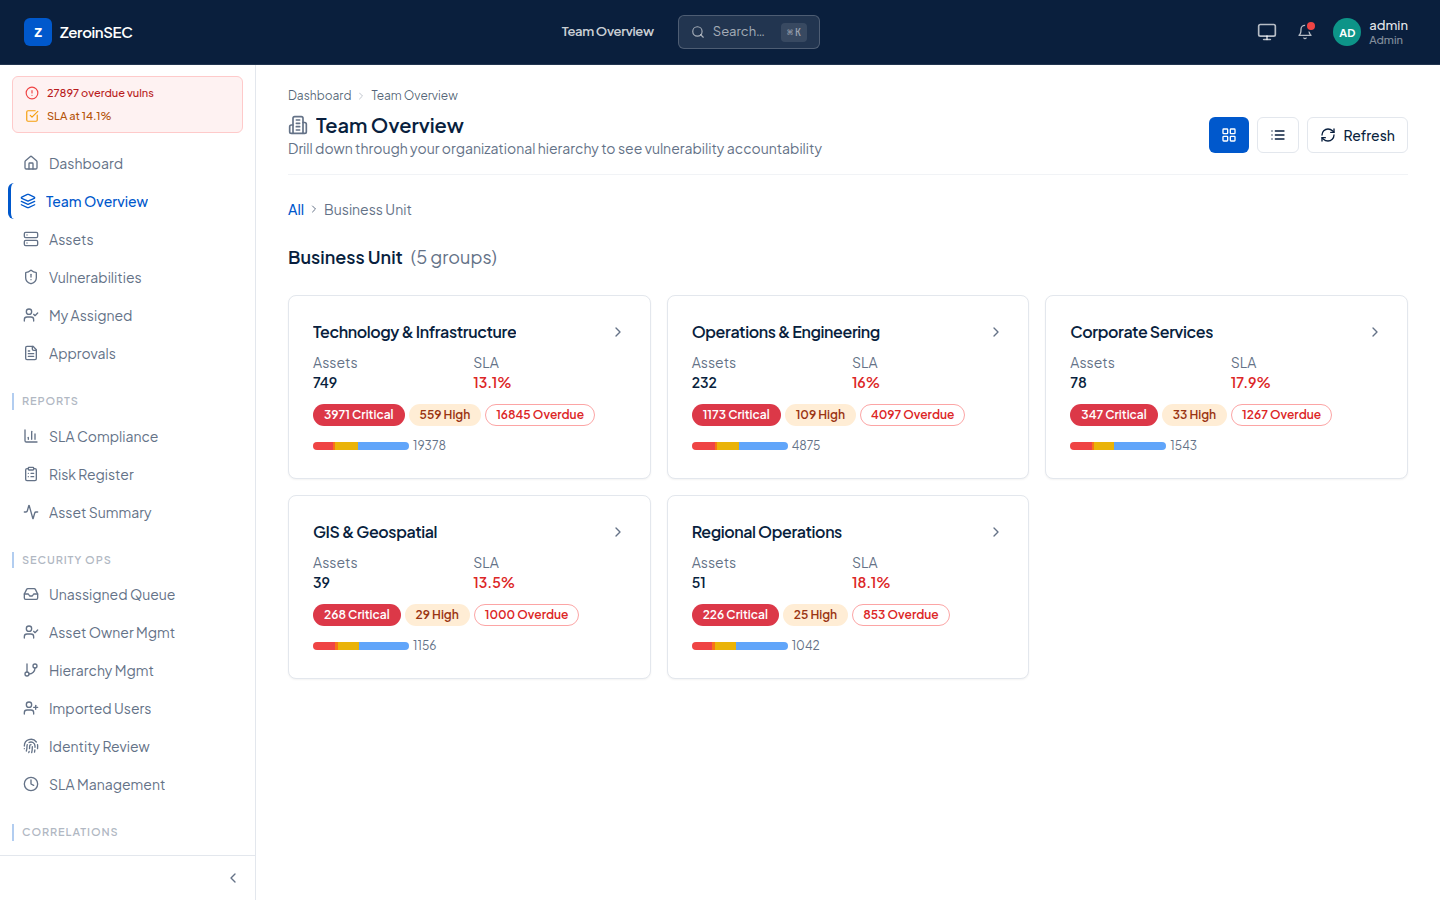Open the Vulnerabilities shield icon in sidebar

[31, 277]
